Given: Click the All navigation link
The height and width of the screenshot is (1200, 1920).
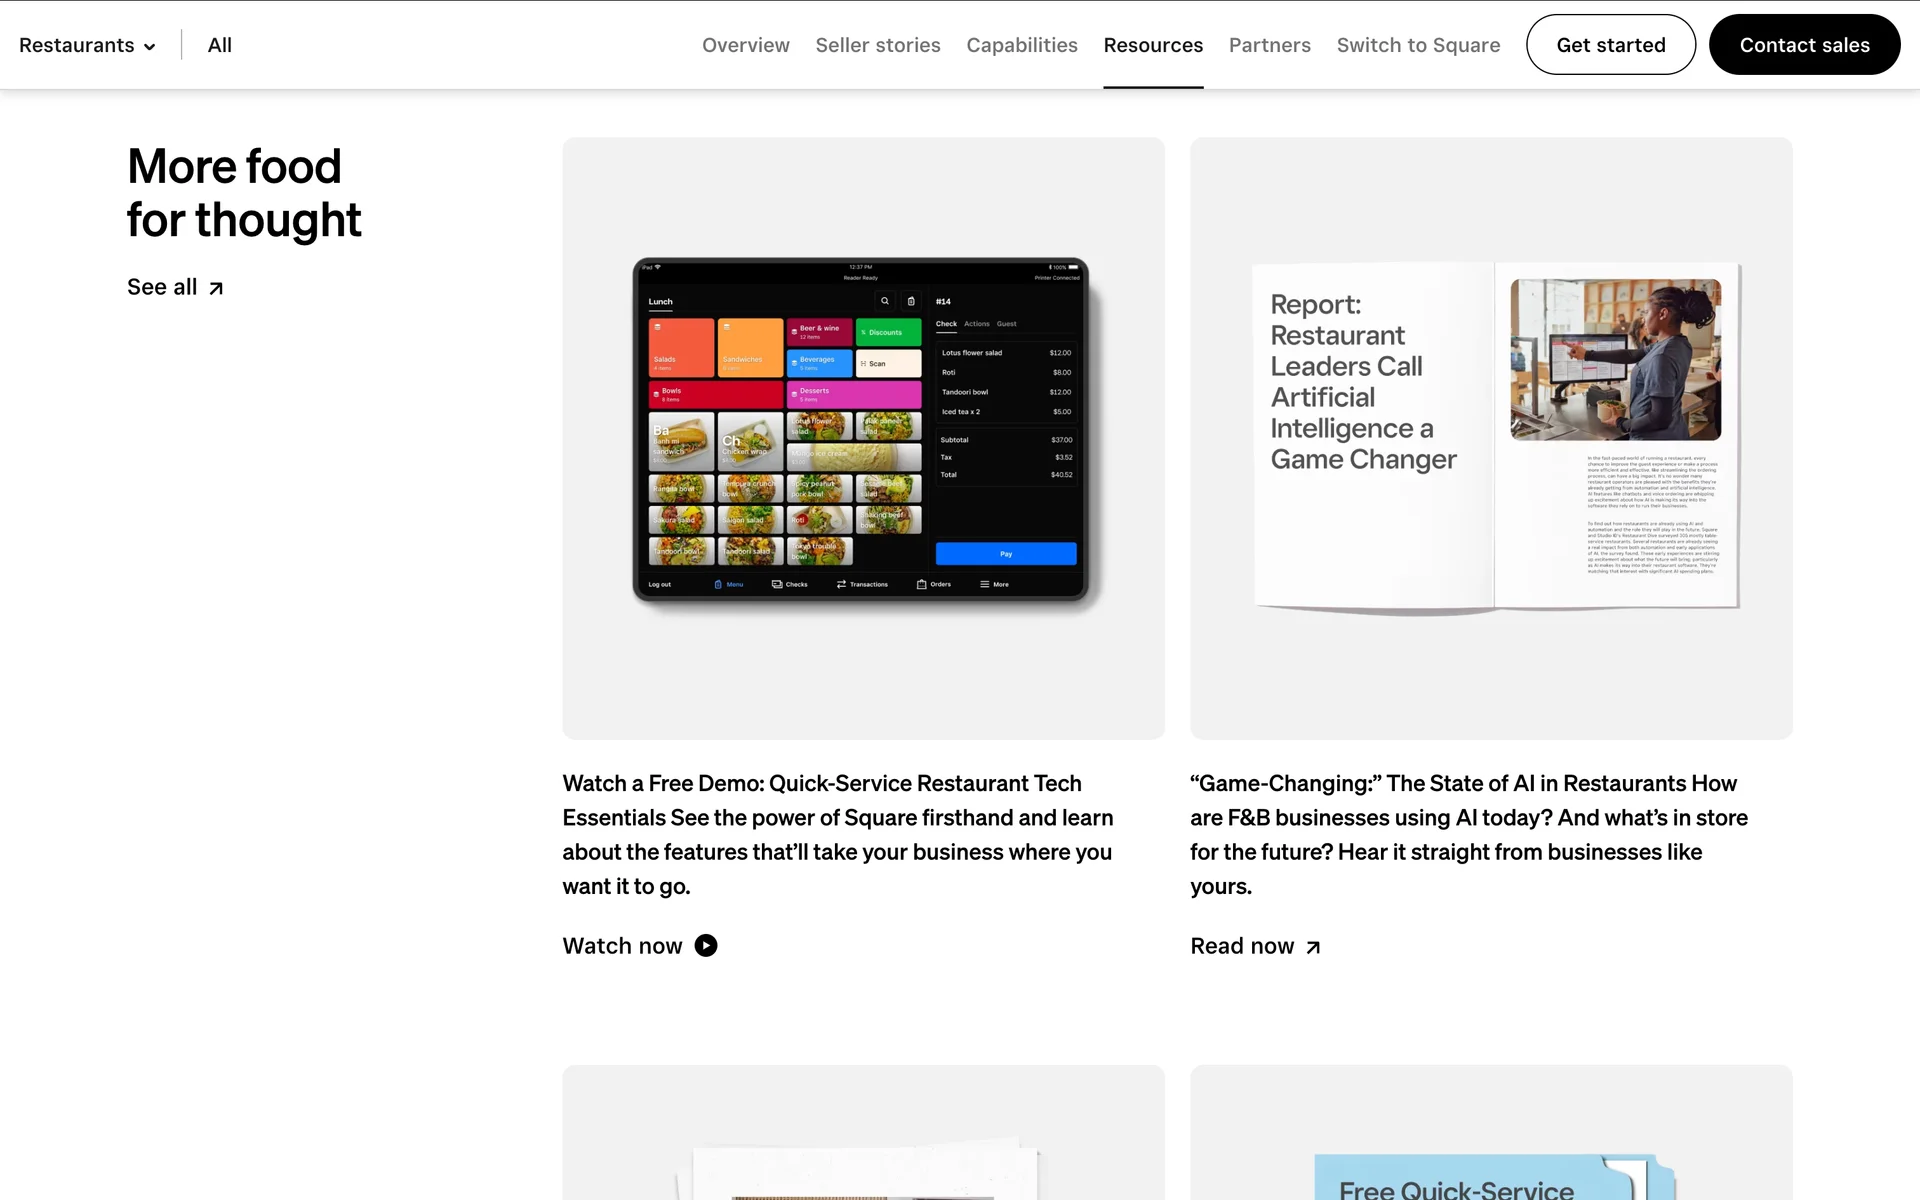Looking at the screenshot, I should click(219, 45).
